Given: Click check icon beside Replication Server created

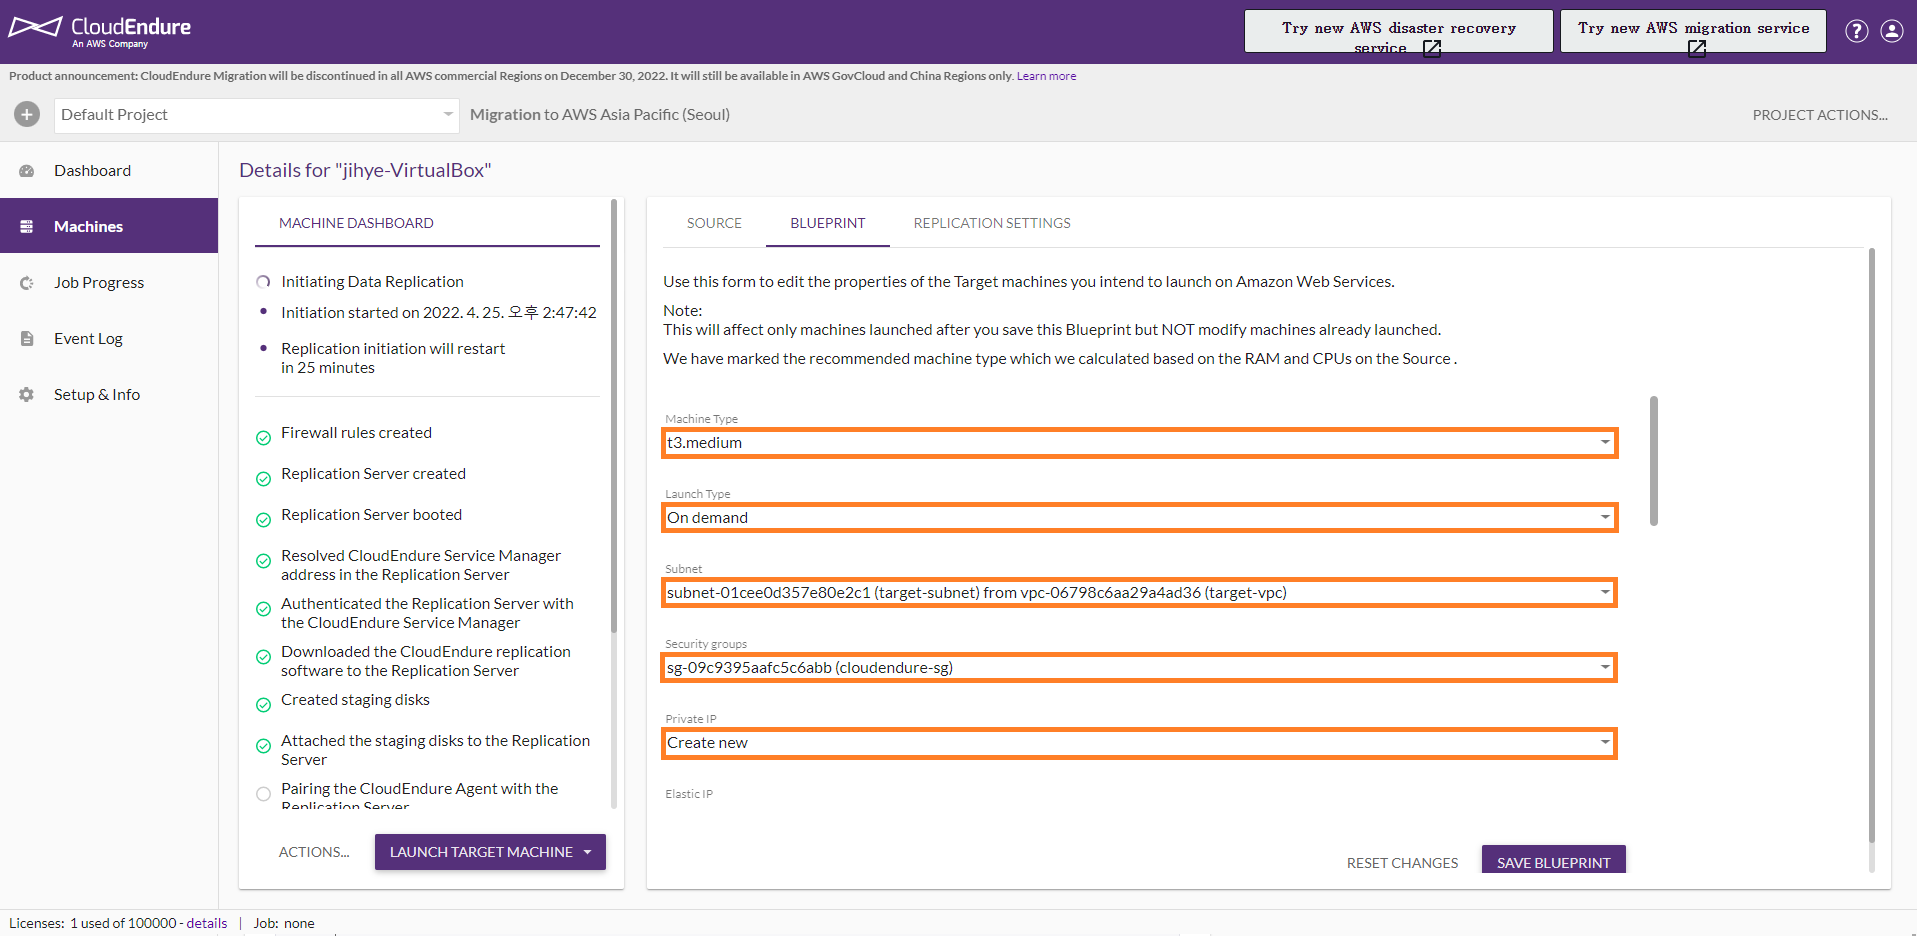Looking at the screenshot, I should [264, 479].
